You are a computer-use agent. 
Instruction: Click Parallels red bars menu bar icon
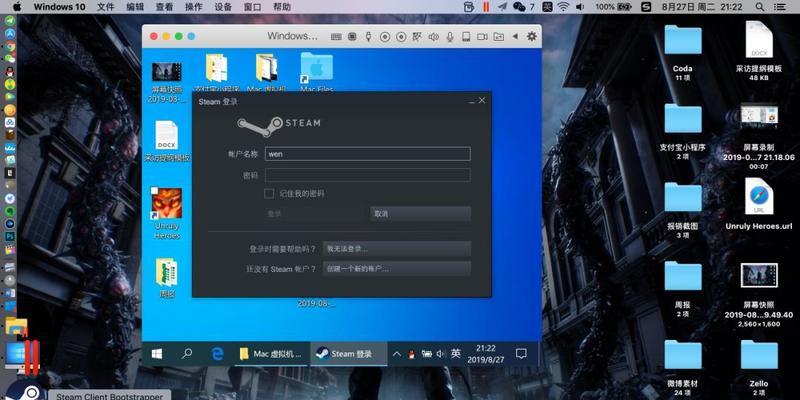(x=486, y=7)
